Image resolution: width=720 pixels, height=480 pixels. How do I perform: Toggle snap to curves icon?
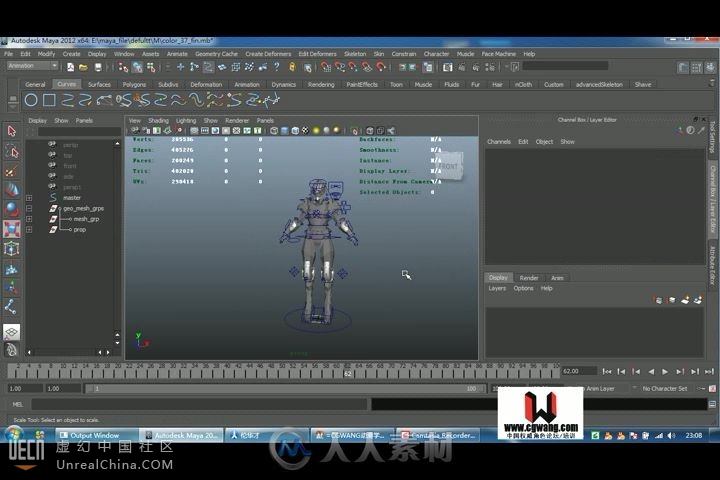[340, 68]
